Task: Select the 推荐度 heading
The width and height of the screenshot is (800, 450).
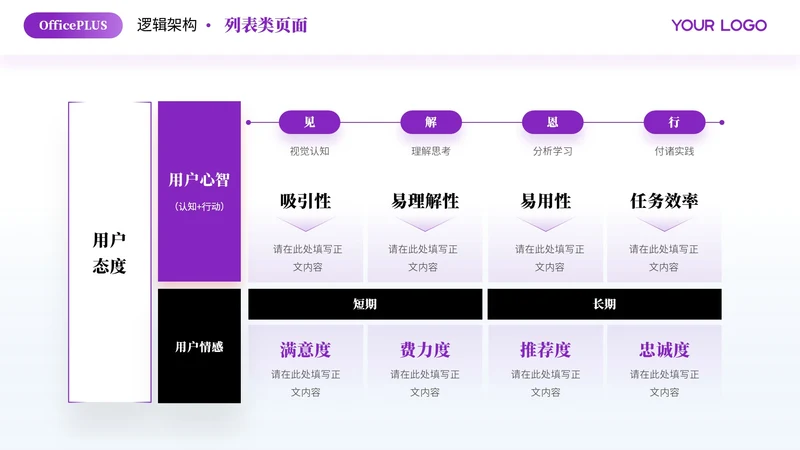Action: click(545, 349)
